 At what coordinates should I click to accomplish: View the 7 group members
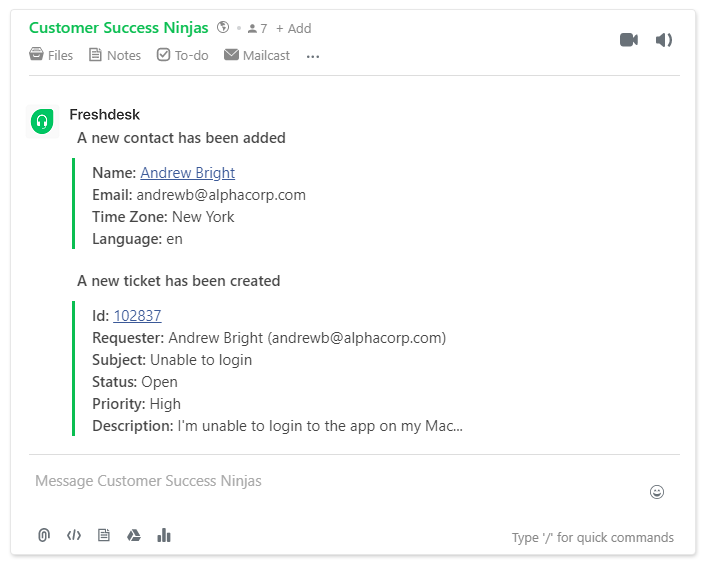257,28
